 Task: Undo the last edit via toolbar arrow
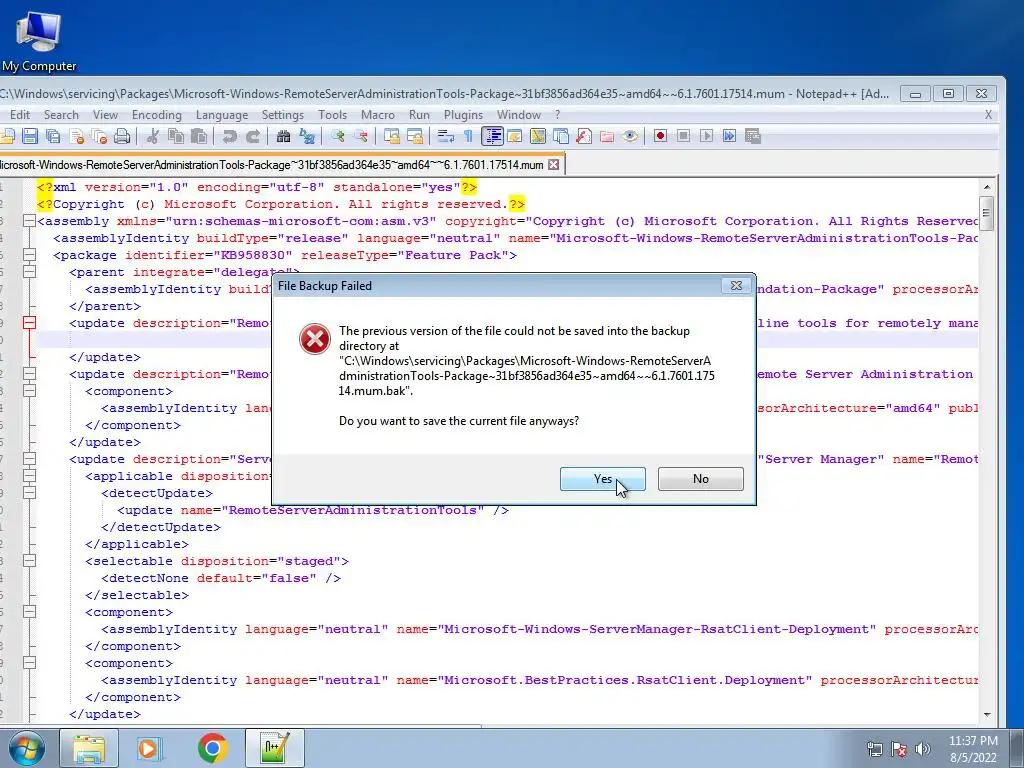pyautogui.click(x=229, y=136)
